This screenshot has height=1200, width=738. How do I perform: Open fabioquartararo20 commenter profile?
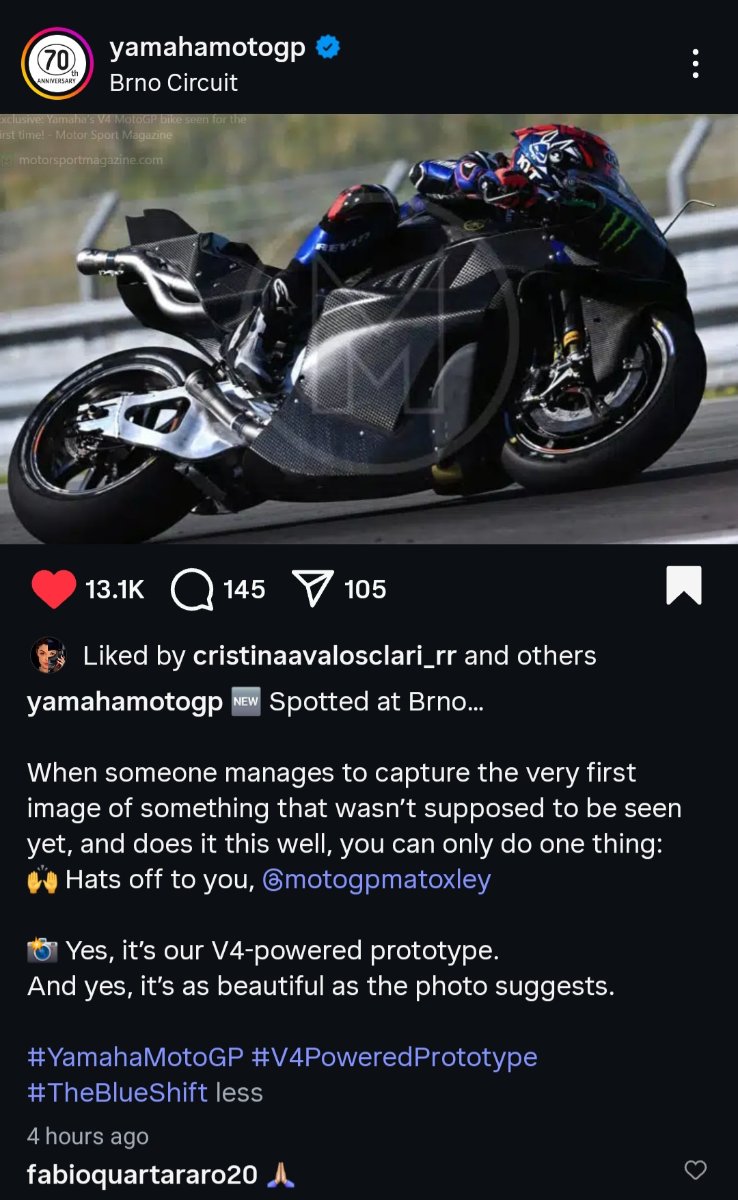(142, 1174)
